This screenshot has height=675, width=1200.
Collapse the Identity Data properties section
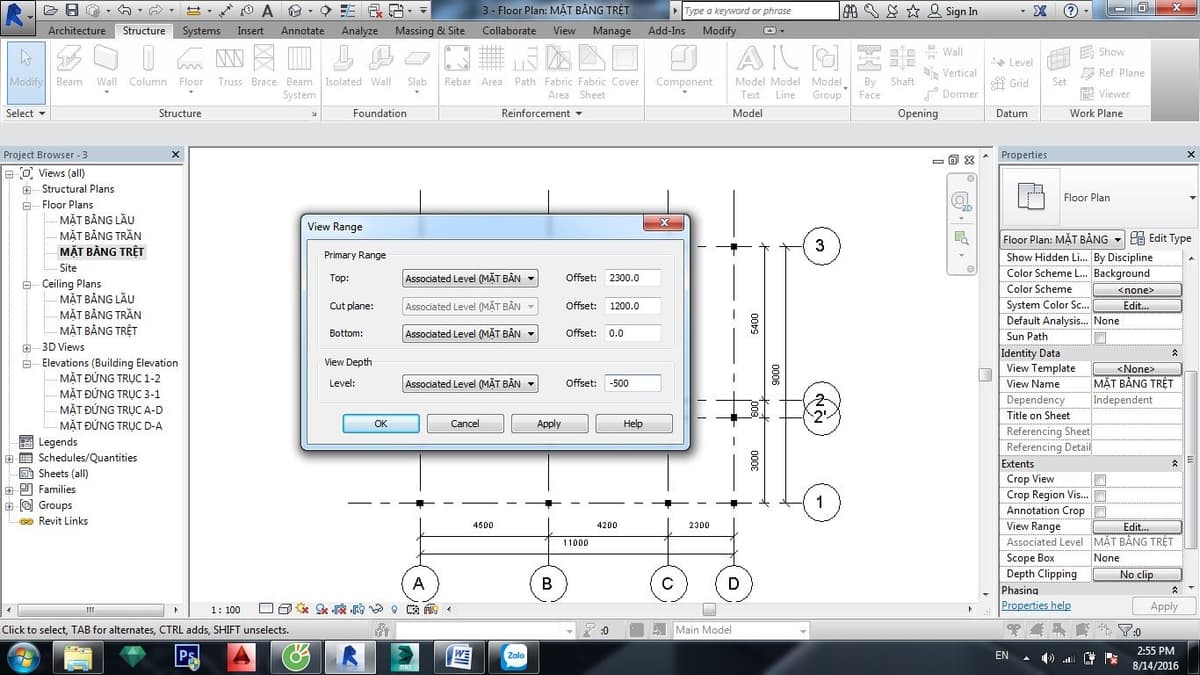(x=1174, y=353)
